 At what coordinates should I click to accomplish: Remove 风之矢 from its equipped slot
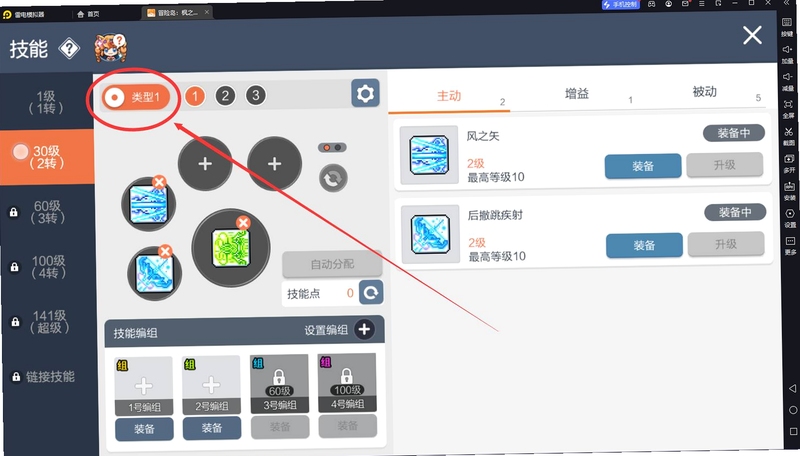[159, 182]
